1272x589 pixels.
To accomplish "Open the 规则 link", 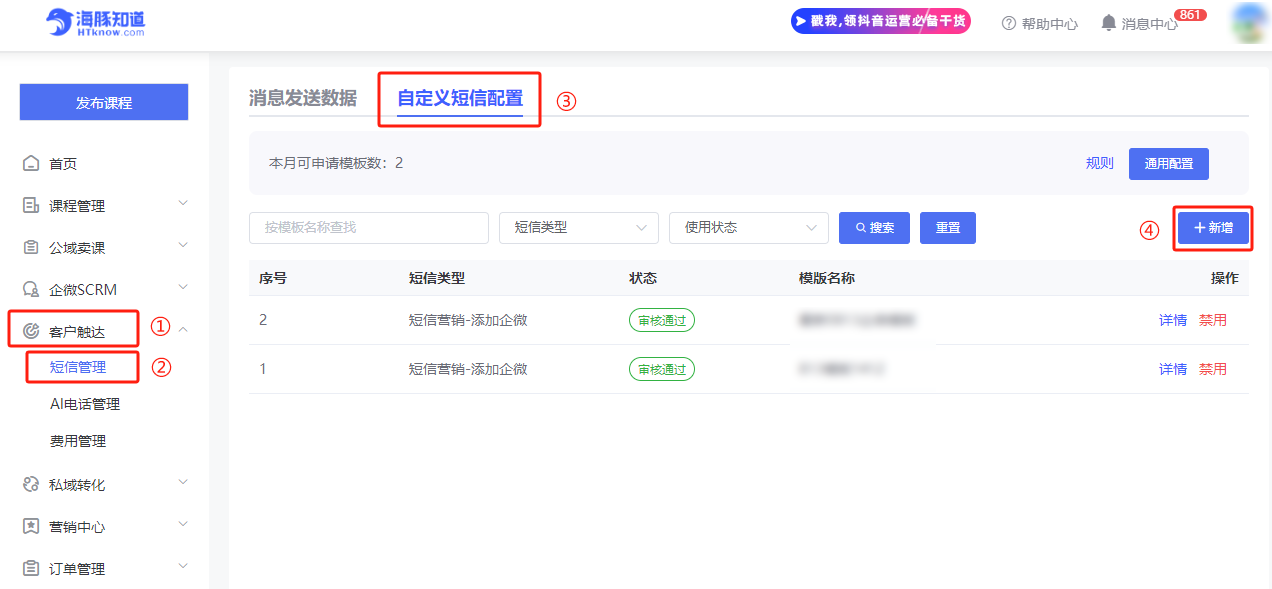I will click(1100, 163).
